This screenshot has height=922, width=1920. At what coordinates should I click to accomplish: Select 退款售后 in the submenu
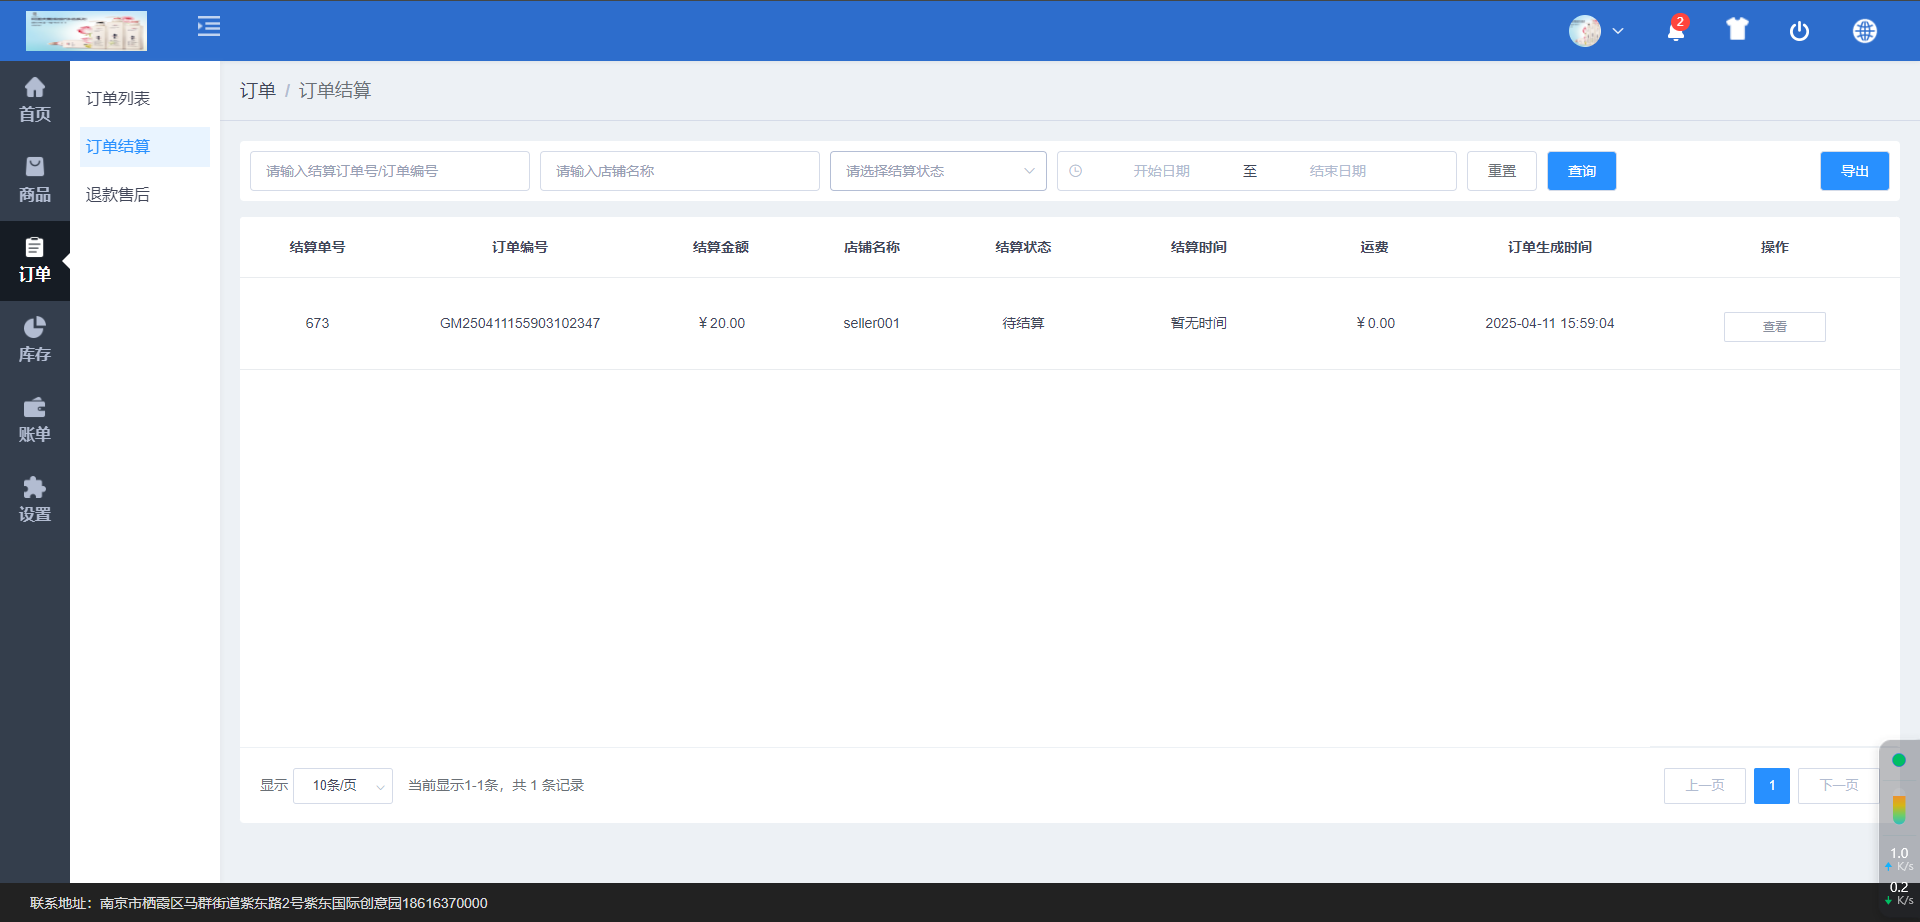(x=118, y=195)
